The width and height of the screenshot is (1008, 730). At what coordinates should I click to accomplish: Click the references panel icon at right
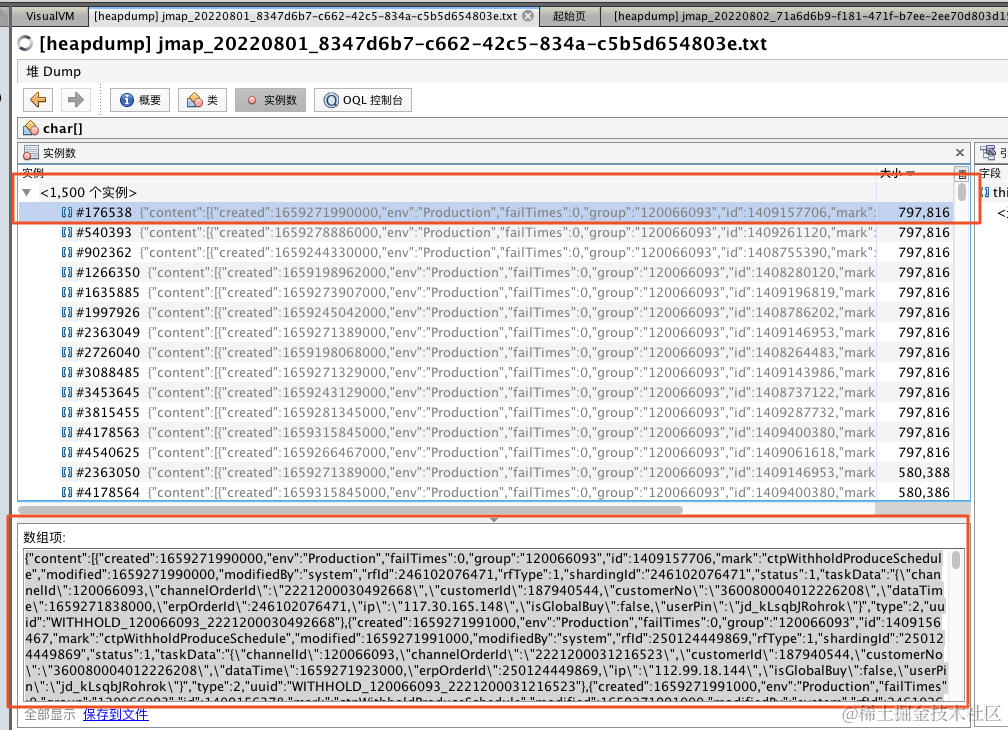point(988,152)
